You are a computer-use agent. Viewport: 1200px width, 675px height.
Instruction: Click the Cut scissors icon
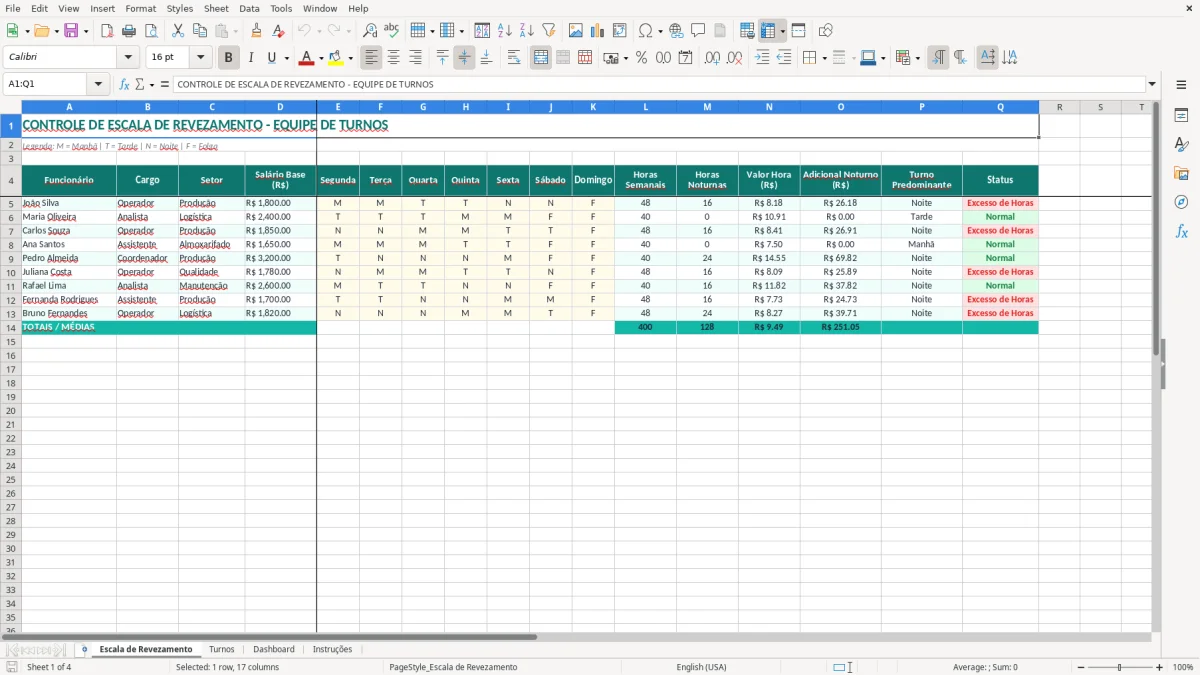[x=177, y=31]
